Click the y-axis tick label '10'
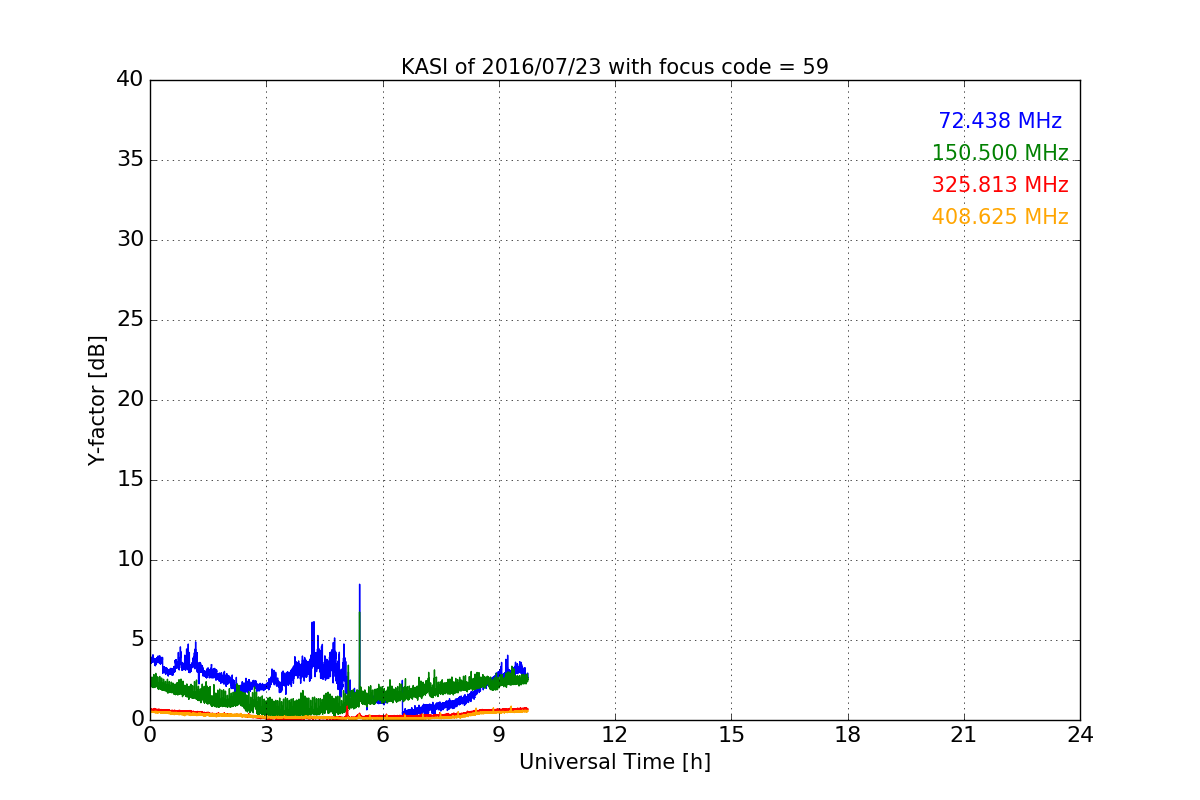 tap(130, 559)
